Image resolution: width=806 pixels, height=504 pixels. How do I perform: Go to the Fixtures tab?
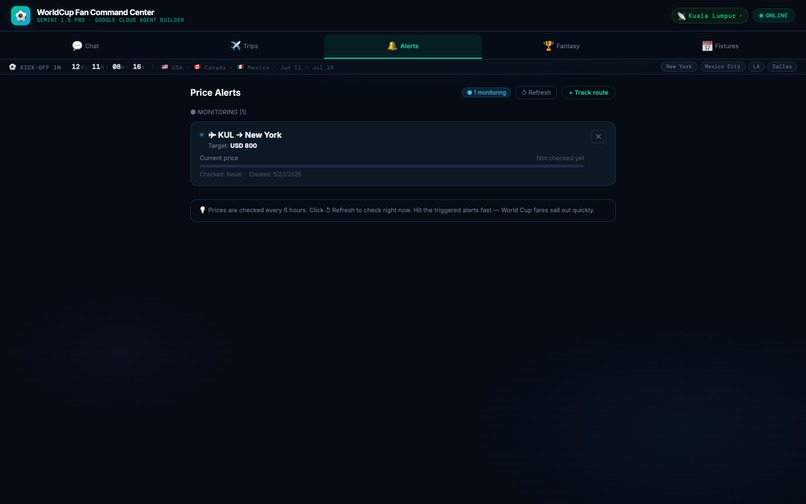tap(720, 46)
